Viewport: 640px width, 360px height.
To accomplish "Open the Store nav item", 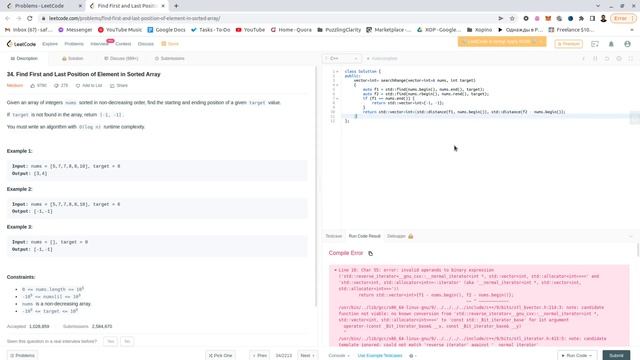I will [x=170, y=44].
